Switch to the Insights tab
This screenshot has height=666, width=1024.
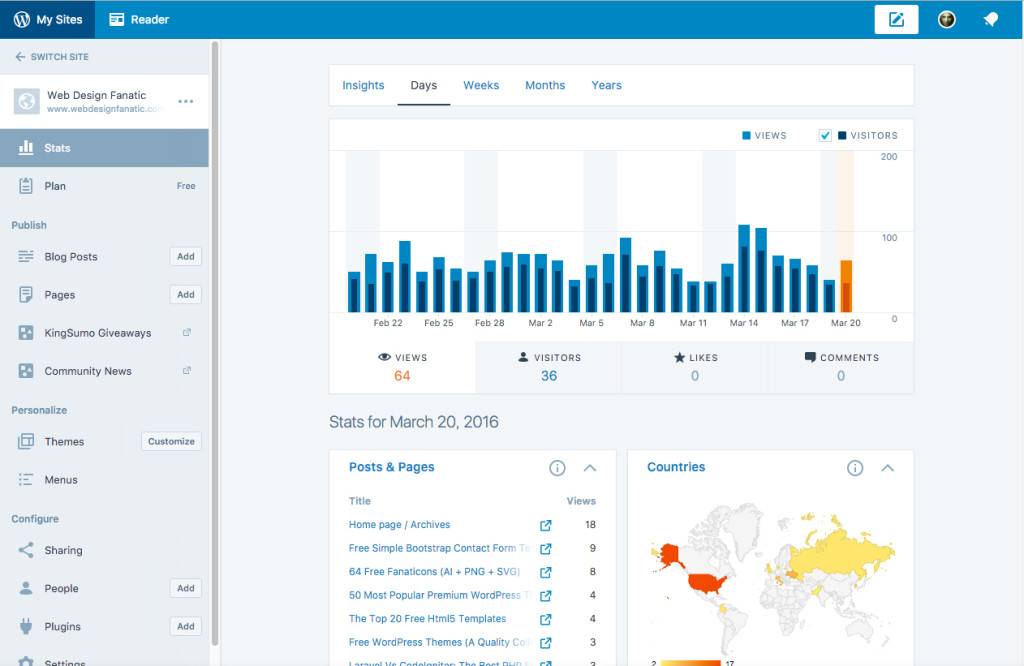click(x=363, y=86)
